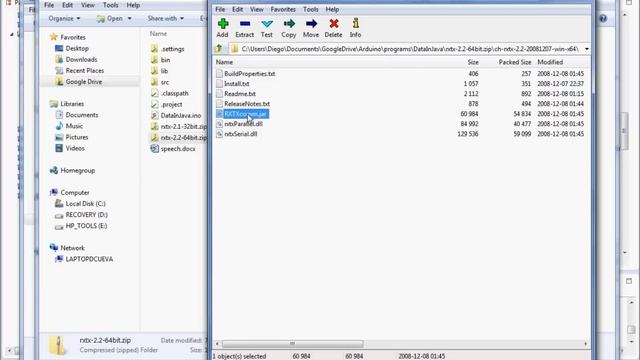
Task: Select ReleaseNotes.txt in the archive
Action: click(247, 104)
